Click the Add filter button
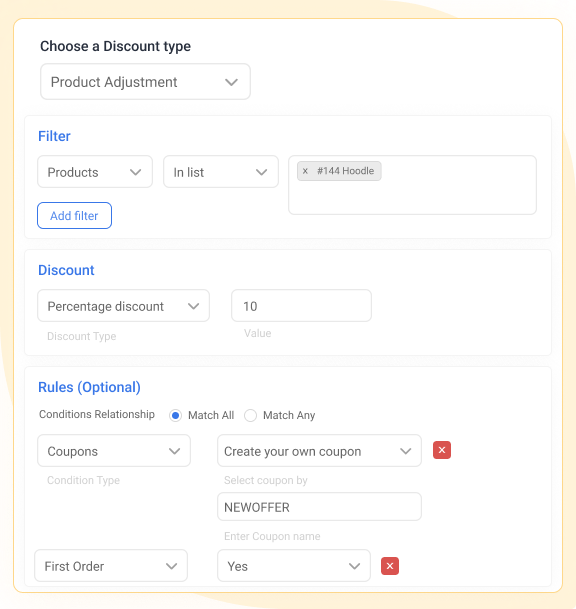The image size is (576, 609). click(x=75, y=216)
